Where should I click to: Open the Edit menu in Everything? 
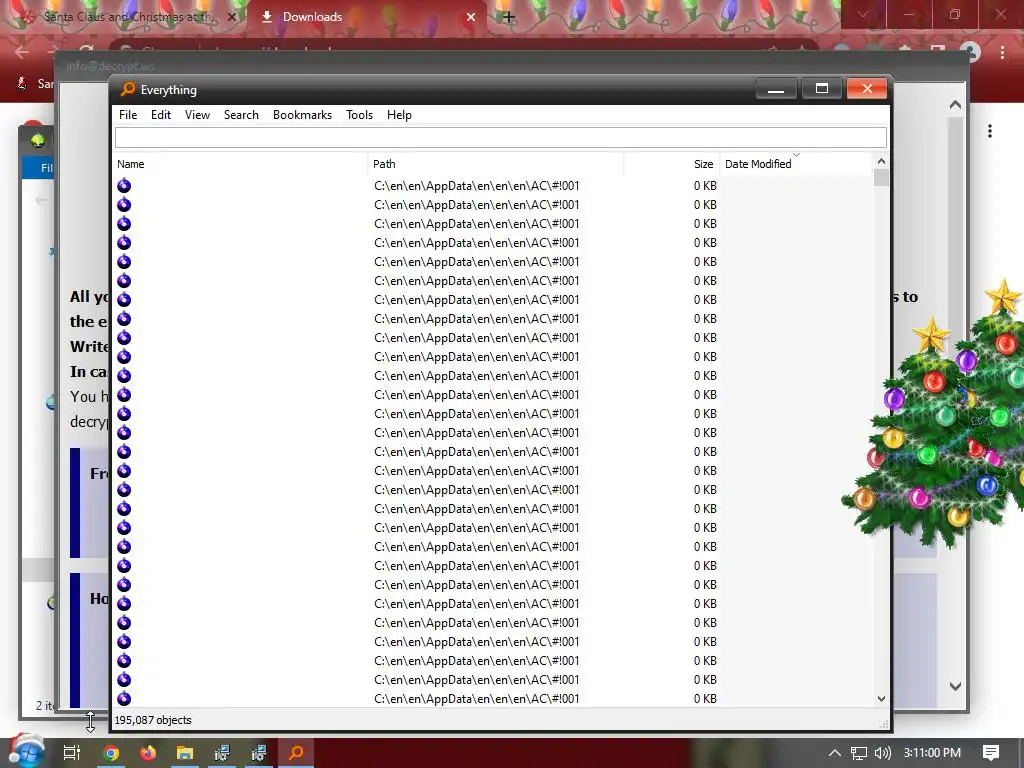coord(161,115)
